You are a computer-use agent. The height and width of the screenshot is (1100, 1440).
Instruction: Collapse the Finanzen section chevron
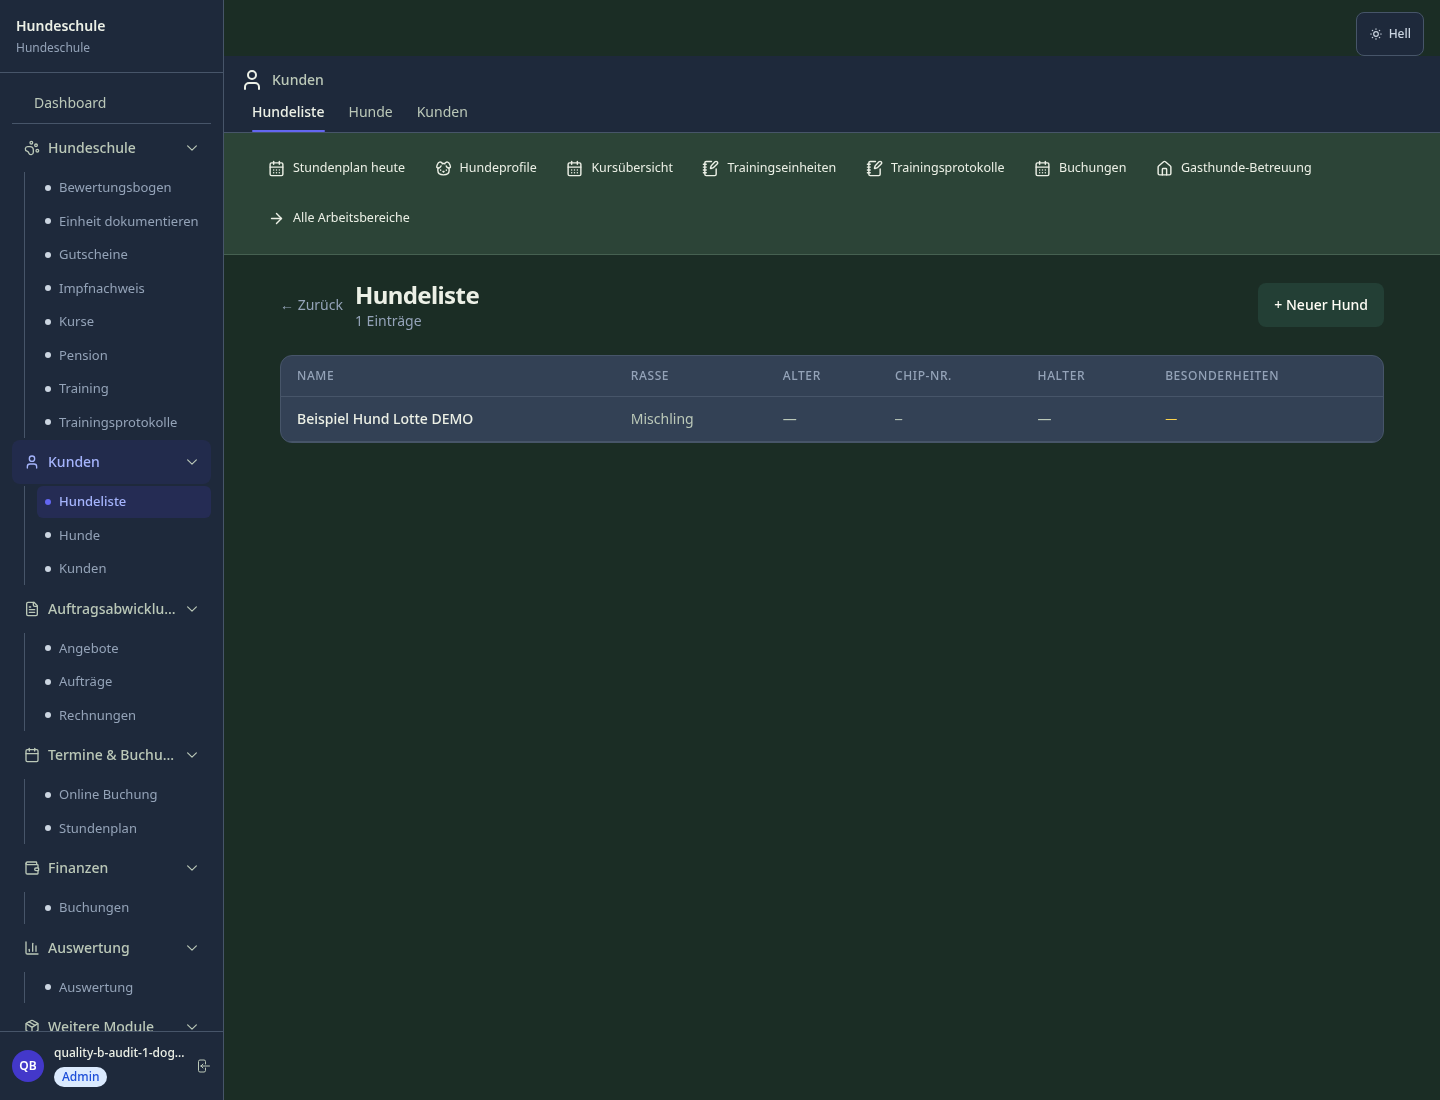pyautogui.click(x=192, y=868)
